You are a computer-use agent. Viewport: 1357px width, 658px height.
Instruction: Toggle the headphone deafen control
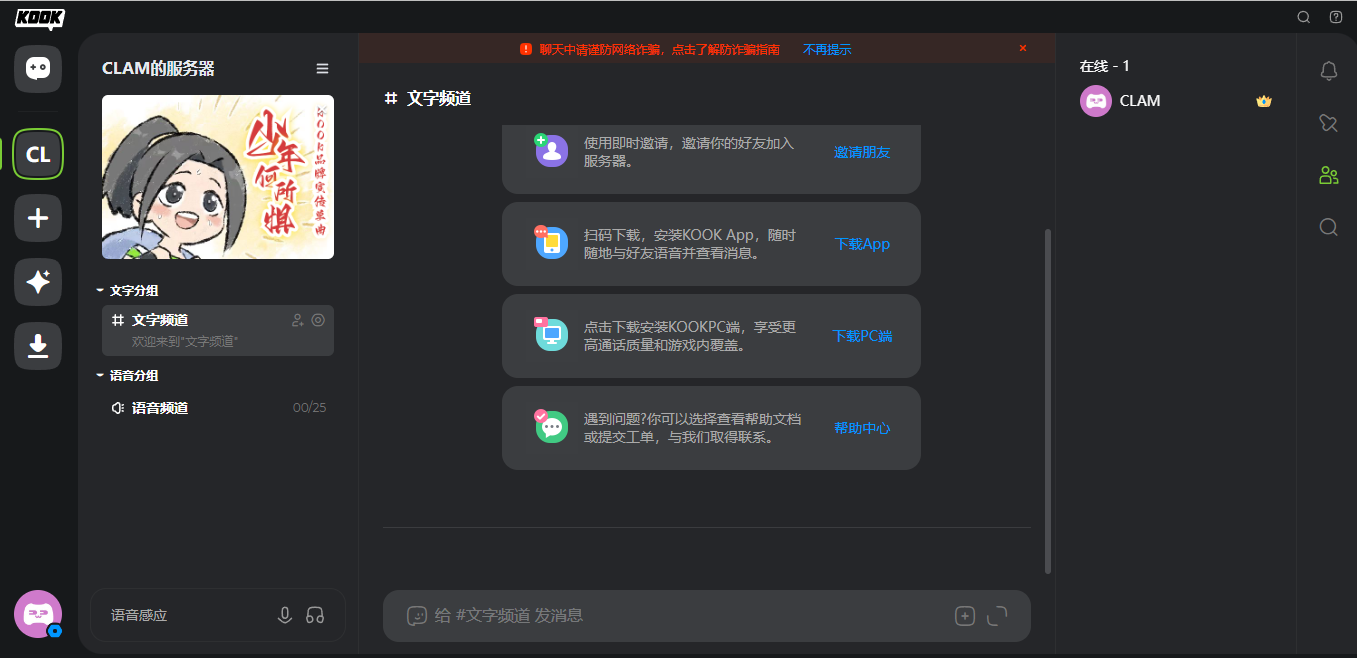[315, 615]
